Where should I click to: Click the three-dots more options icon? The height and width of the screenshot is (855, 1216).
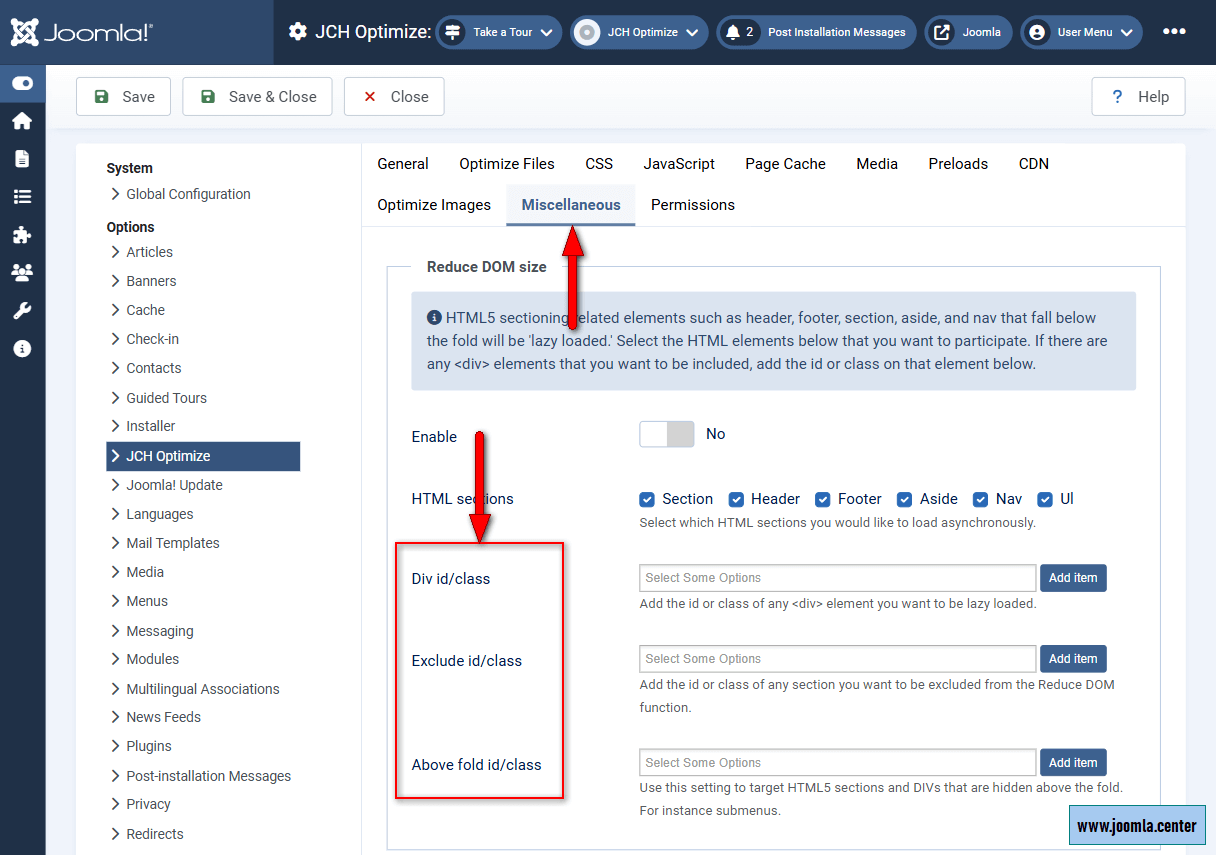(x=1174, y=32)
